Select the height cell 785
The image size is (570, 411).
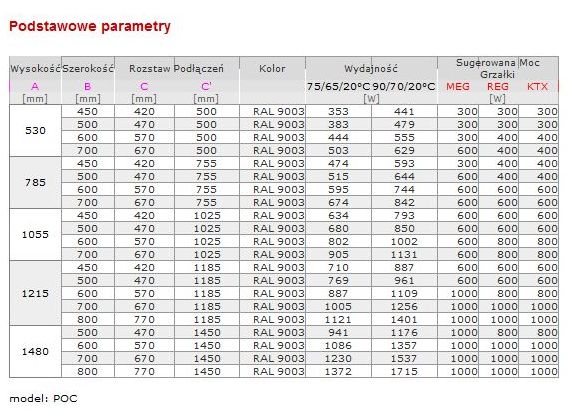35,182
